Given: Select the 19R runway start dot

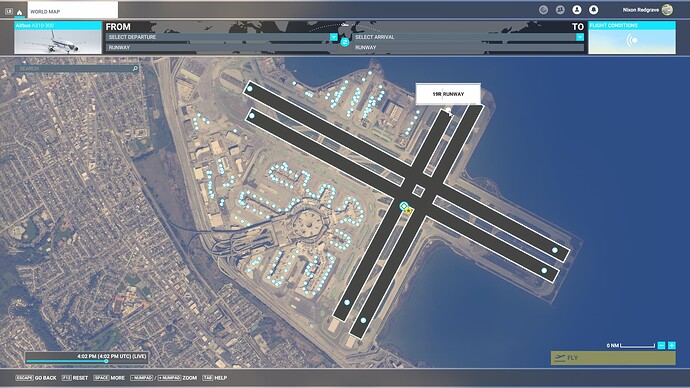Looking at the screenshot, I should (448, 110).
